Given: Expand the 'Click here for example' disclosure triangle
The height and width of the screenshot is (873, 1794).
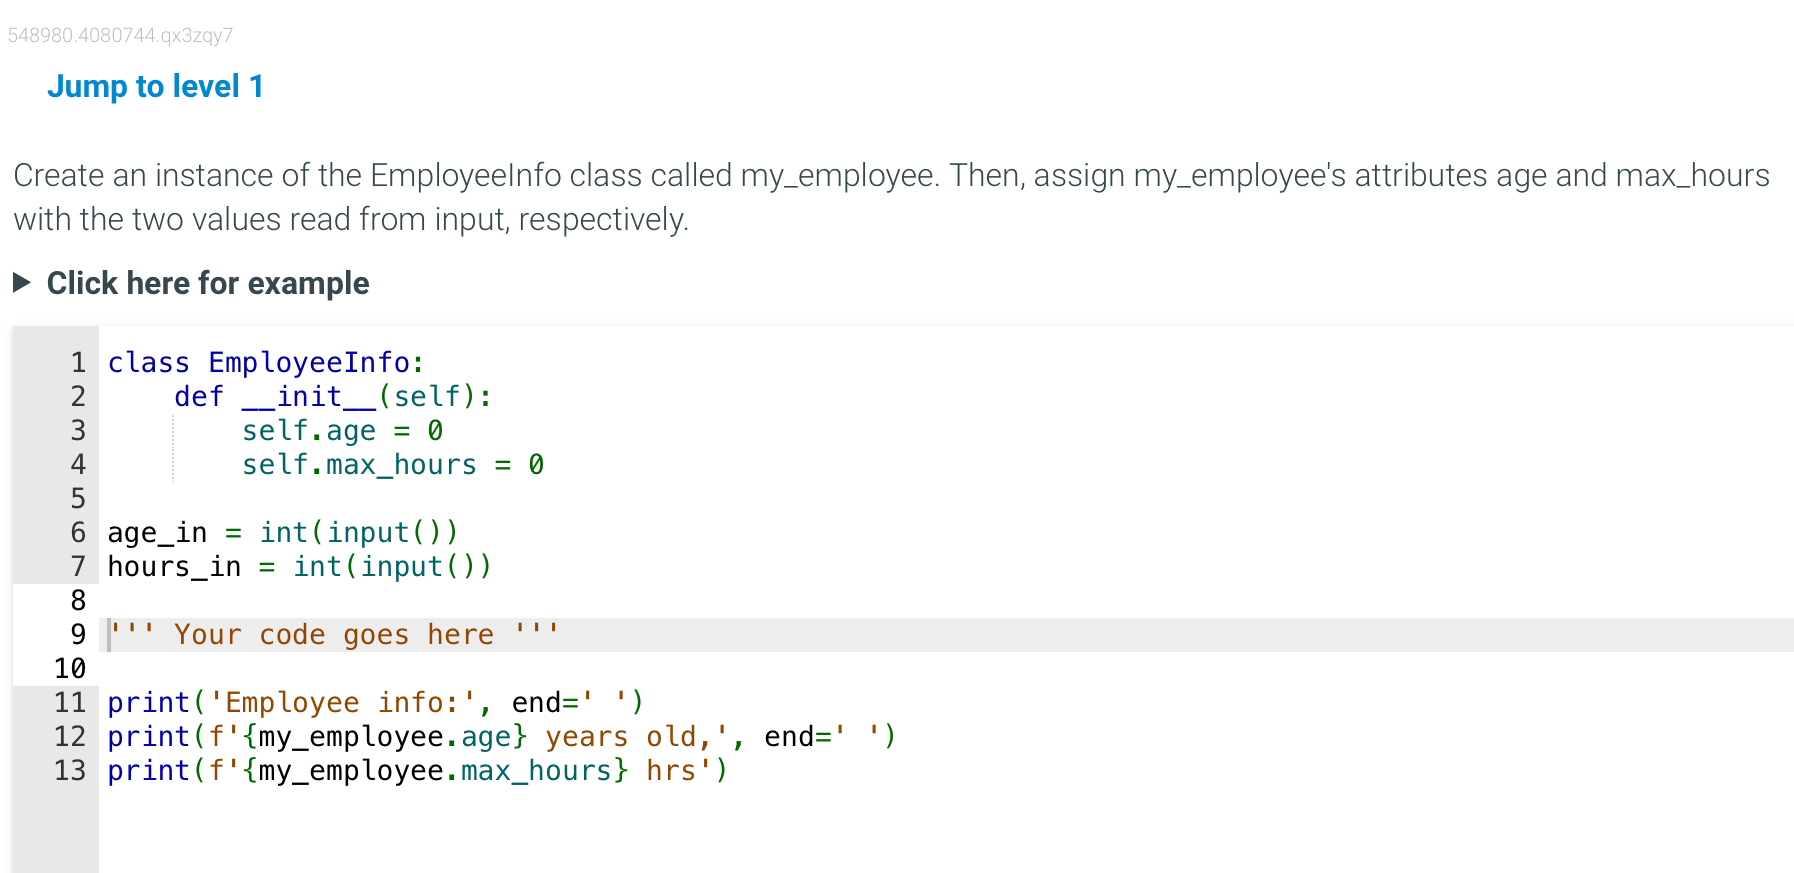Looking at the screenshot, I should click(22, 283).
